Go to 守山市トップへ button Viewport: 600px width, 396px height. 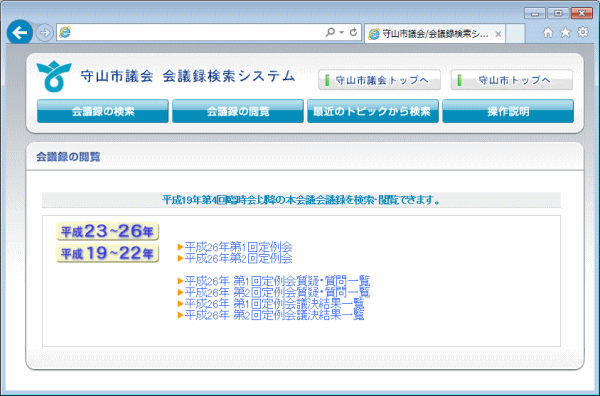(512, 80)
